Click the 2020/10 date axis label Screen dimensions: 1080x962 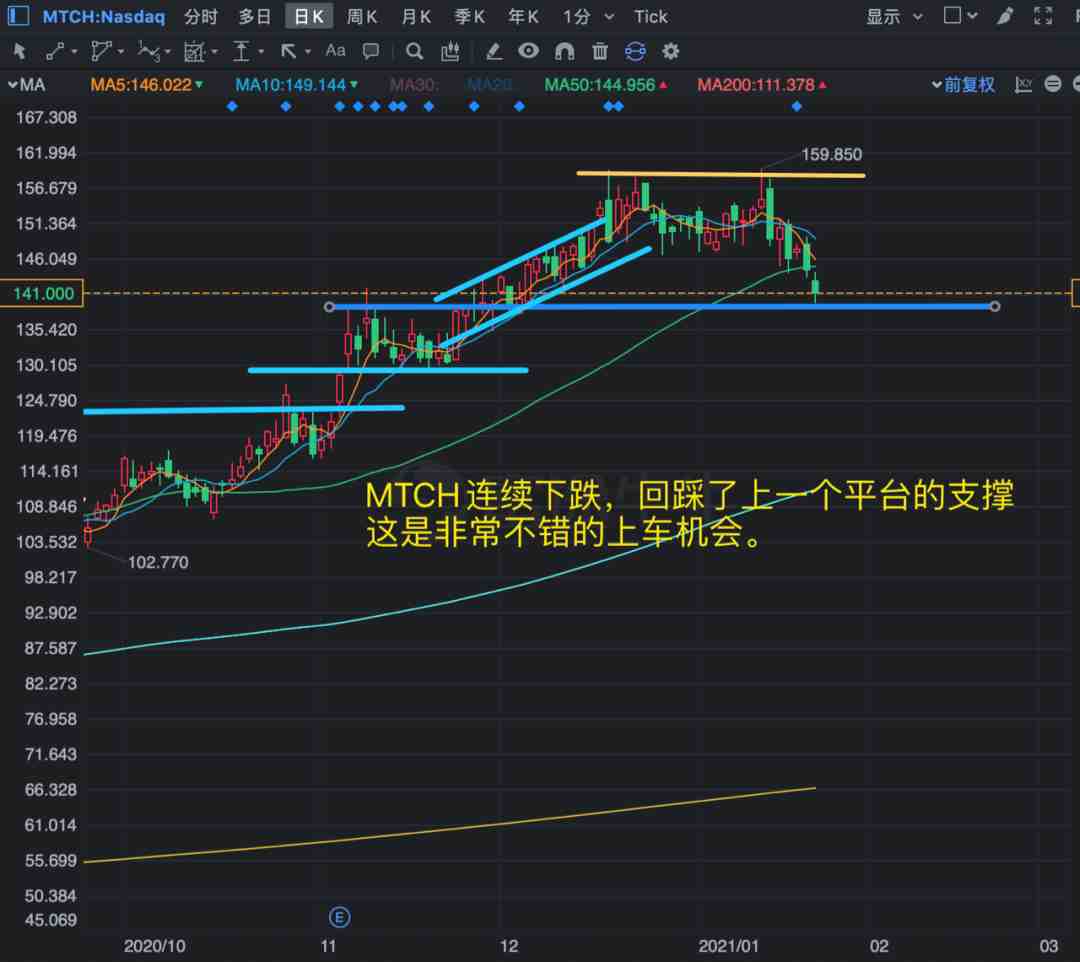point(154,946)
